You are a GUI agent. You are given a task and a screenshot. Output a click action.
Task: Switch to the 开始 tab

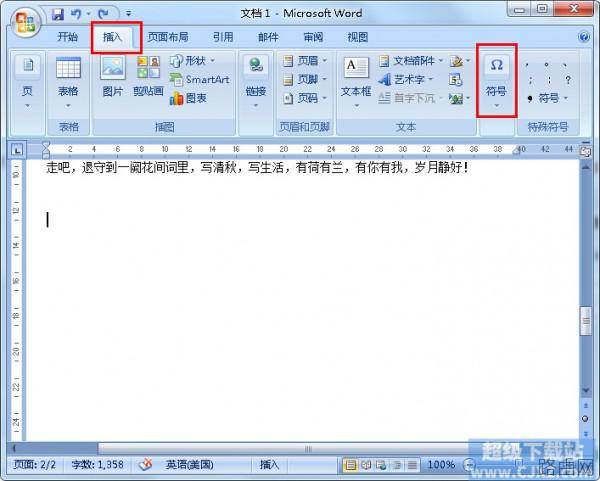[x=67, y=37]
